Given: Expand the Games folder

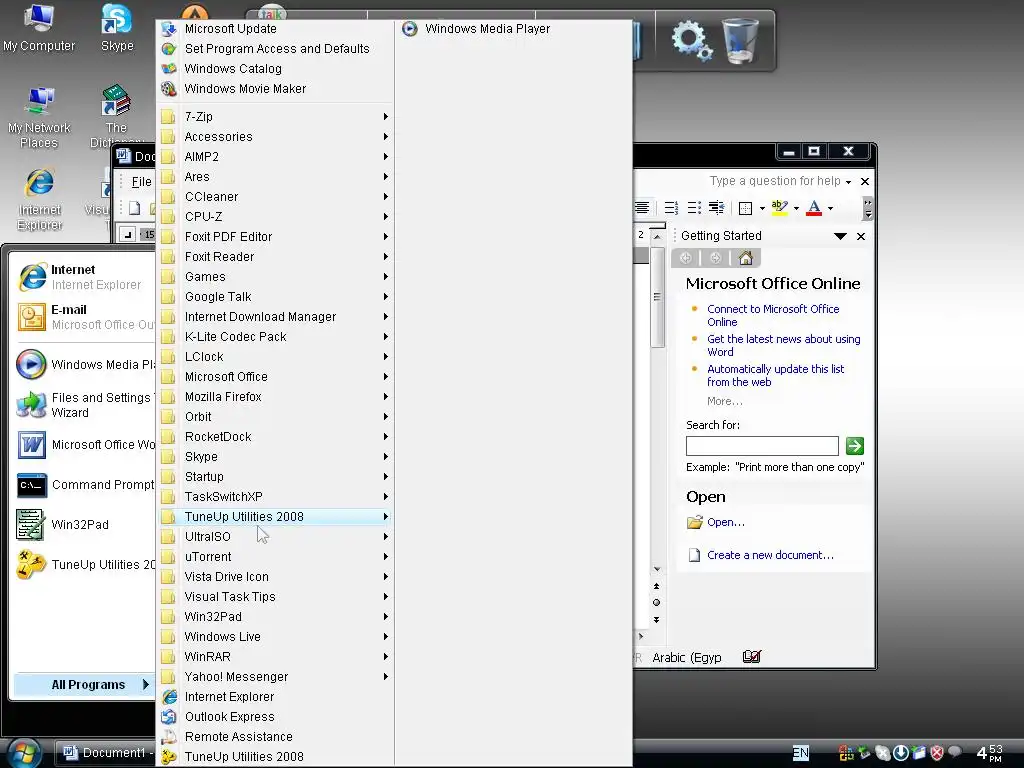Looking at the screenshot, I should point(274,277).
